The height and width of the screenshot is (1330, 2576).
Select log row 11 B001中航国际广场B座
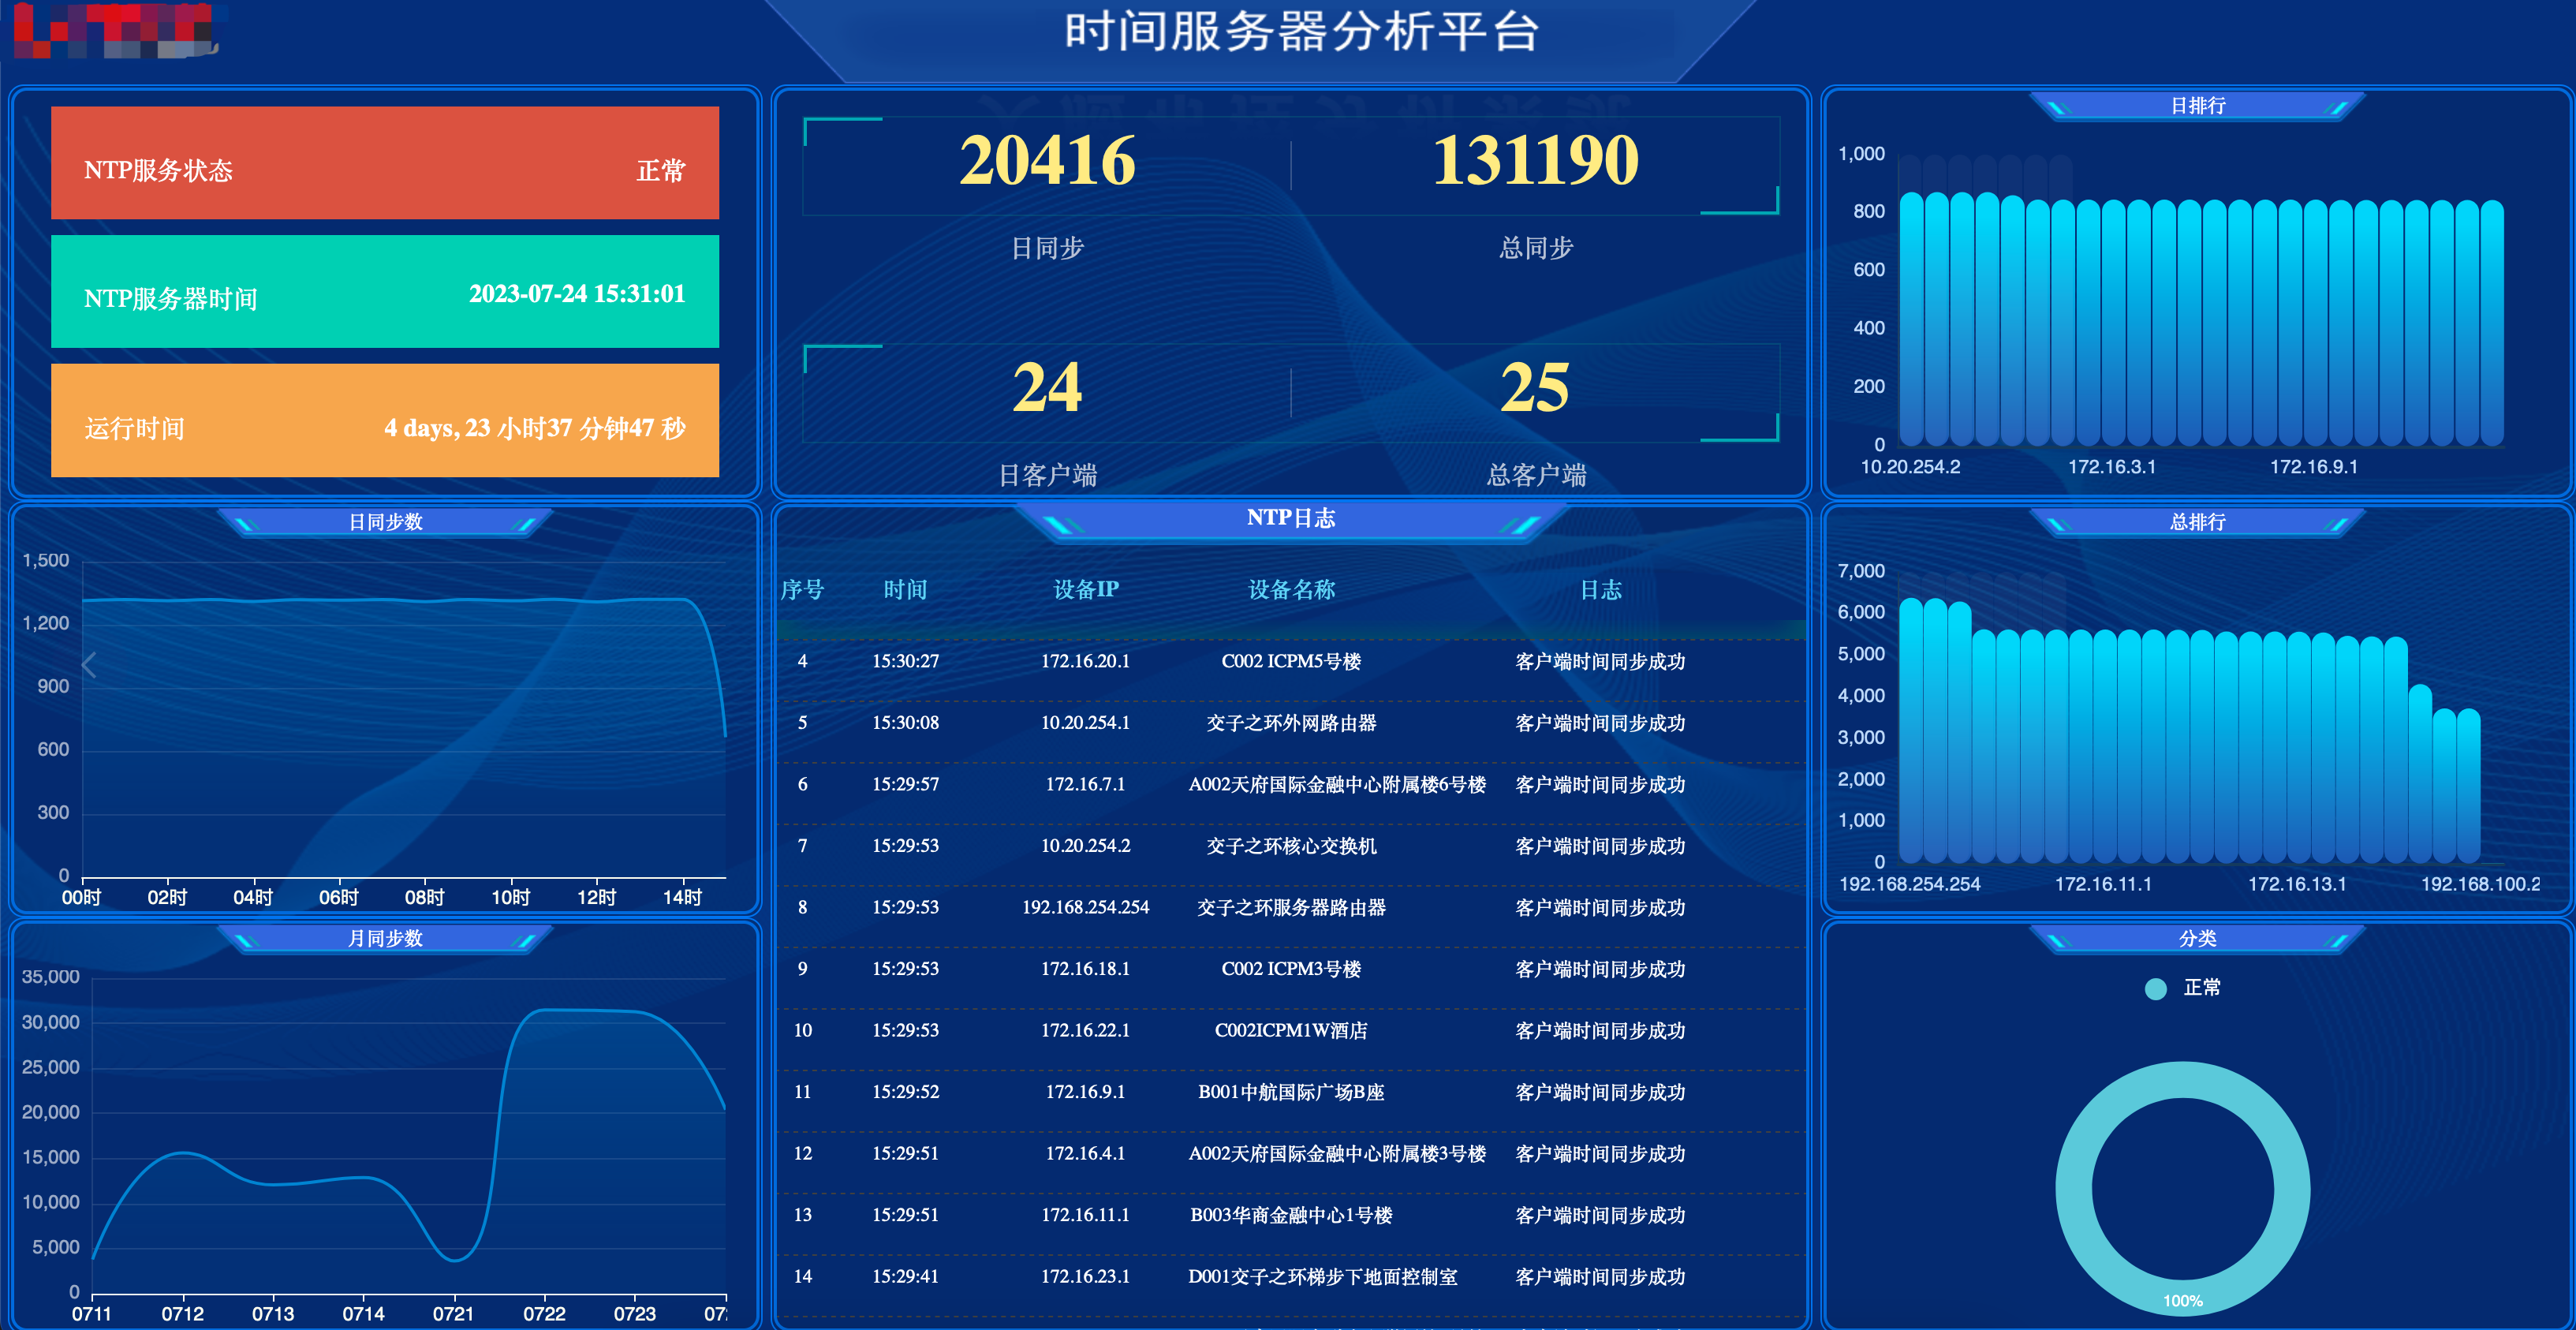pyautogui.click(x=1291, y=1092)
